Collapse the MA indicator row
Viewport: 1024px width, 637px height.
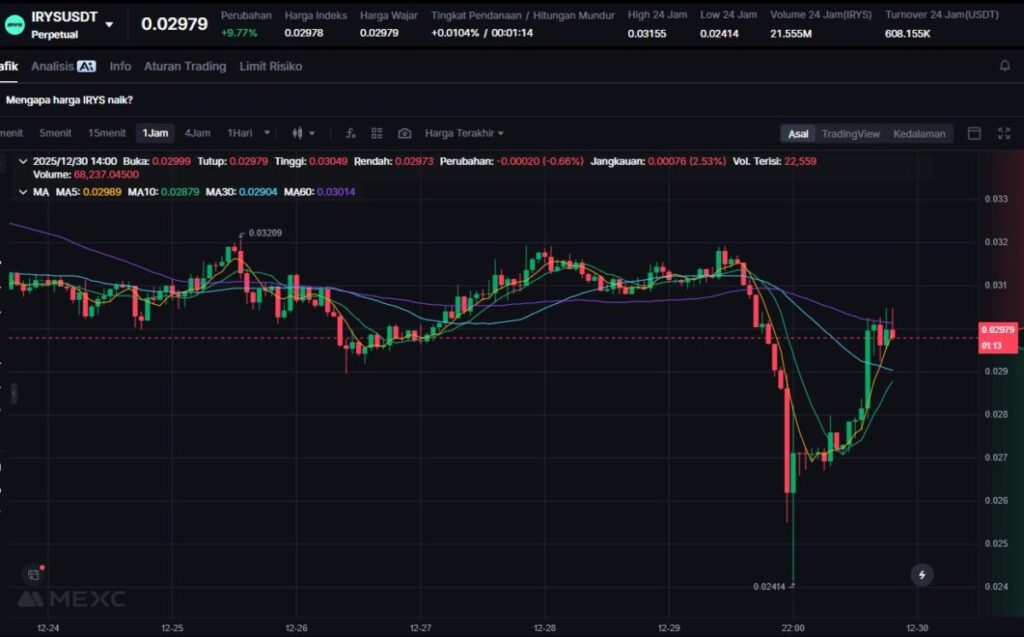point(23,191)
